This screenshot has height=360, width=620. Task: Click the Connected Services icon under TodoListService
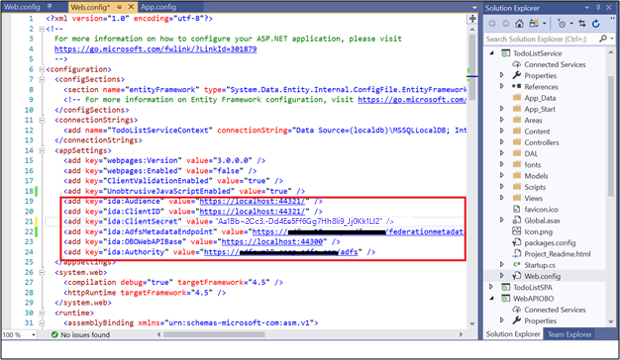click(x=516, y=64)
